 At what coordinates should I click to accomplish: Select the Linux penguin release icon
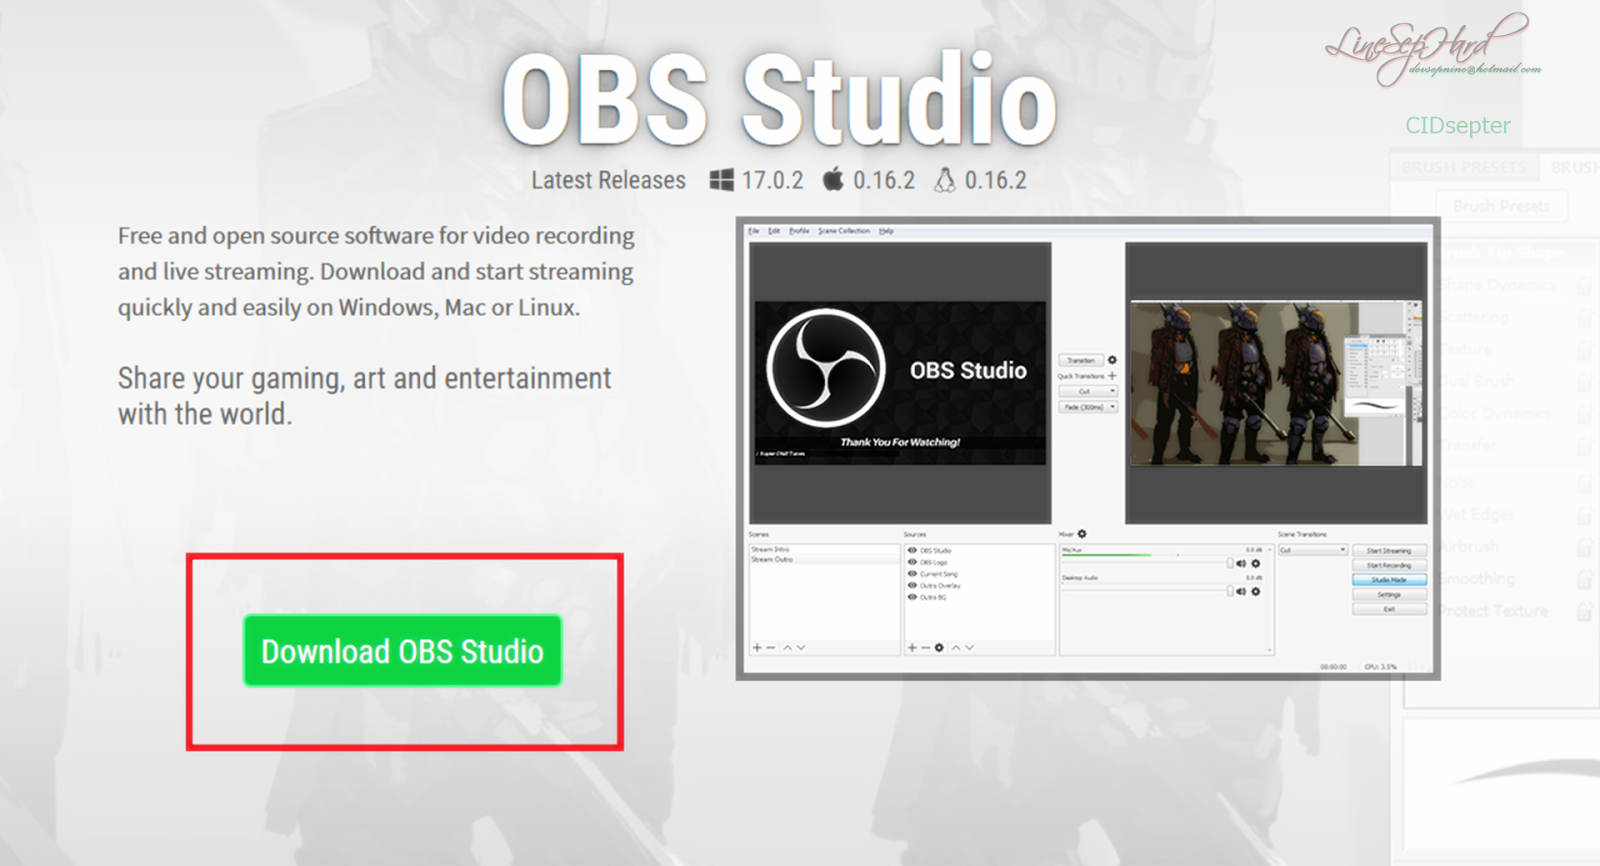click(944, 180)
